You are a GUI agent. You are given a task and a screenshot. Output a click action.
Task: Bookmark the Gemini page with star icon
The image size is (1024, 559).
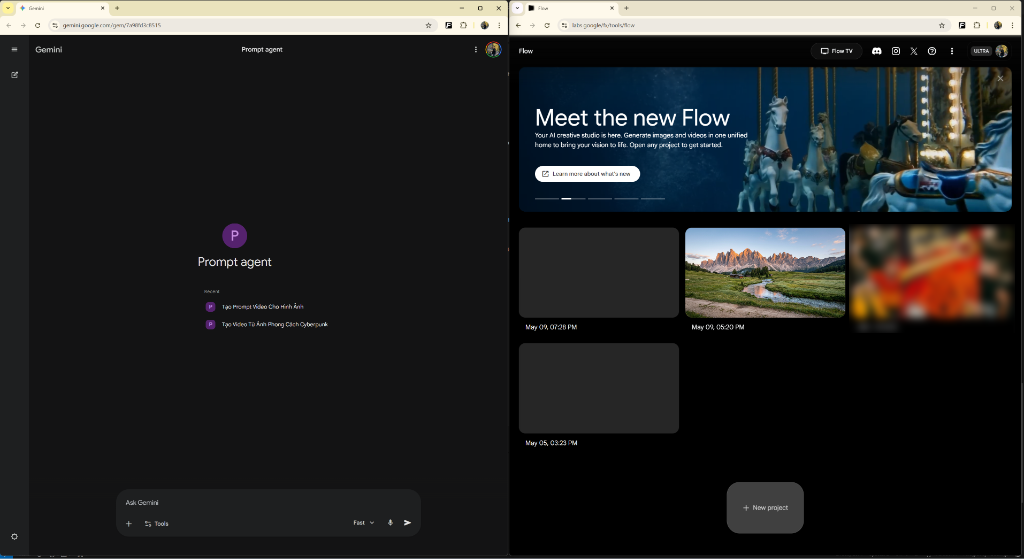(x=428, y=25)
